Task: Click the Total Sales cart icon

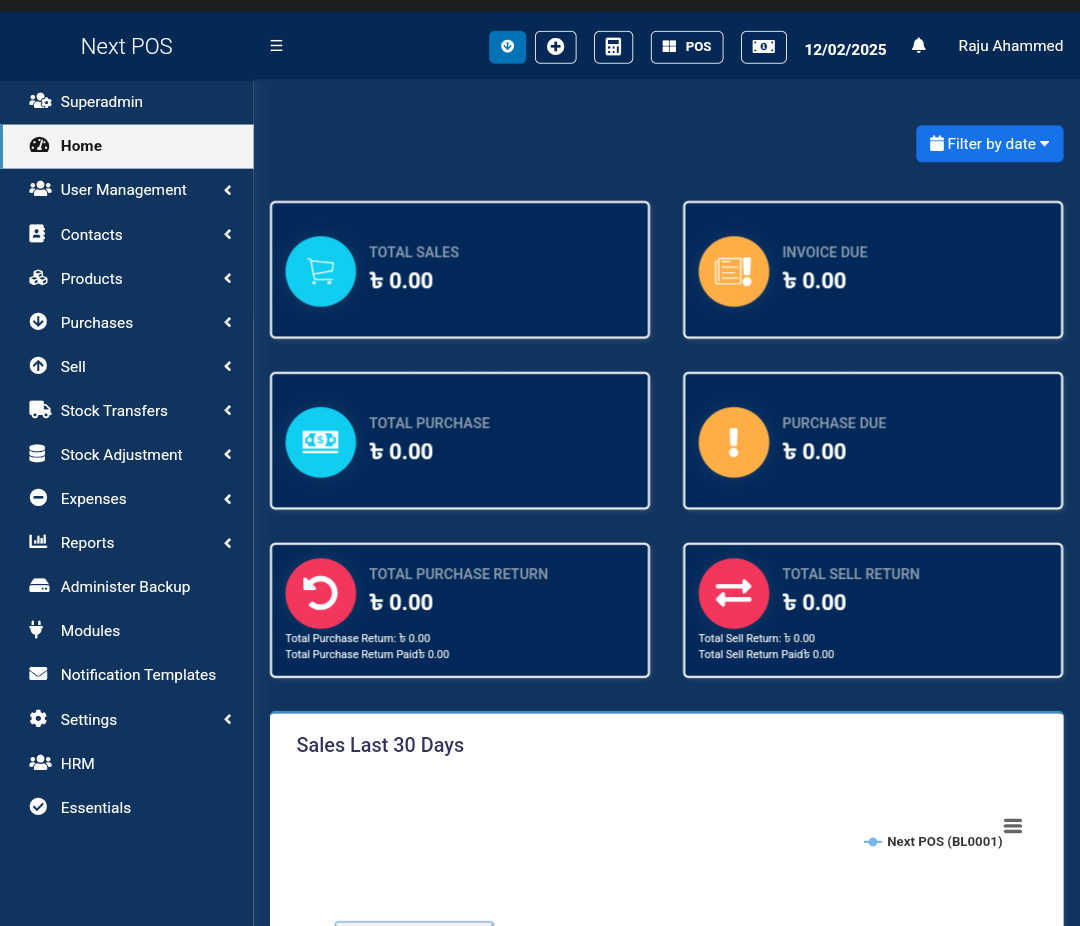Action: (320, 271)
